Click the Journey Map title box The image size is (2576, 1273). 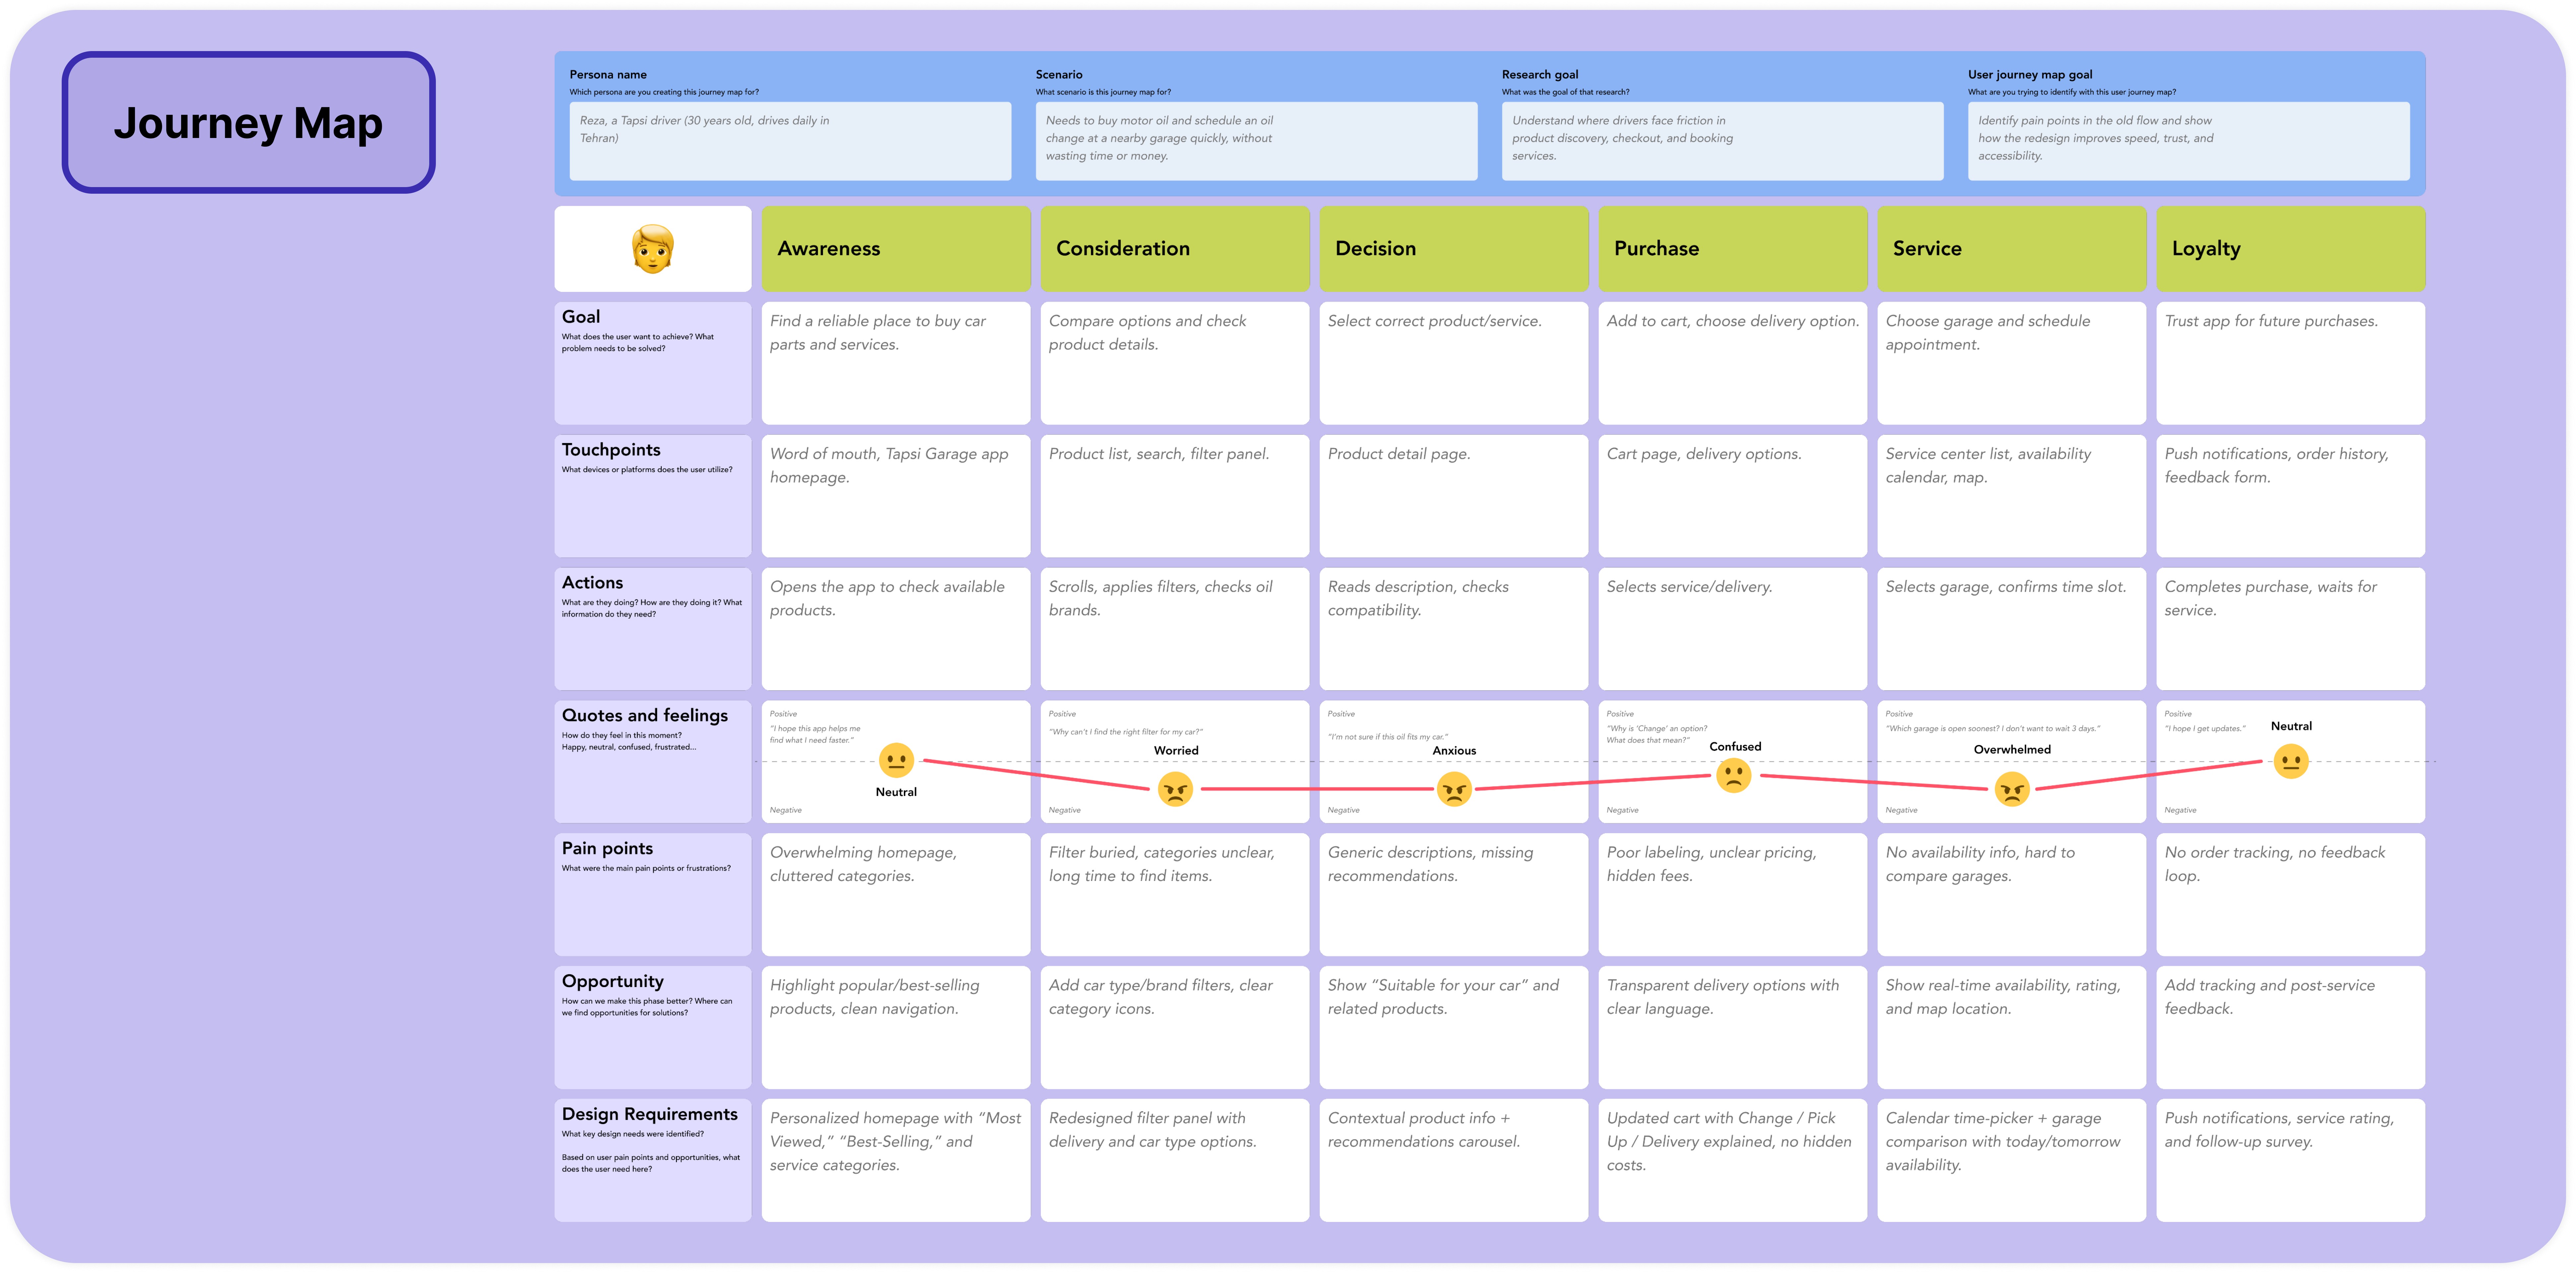(249, 122)
